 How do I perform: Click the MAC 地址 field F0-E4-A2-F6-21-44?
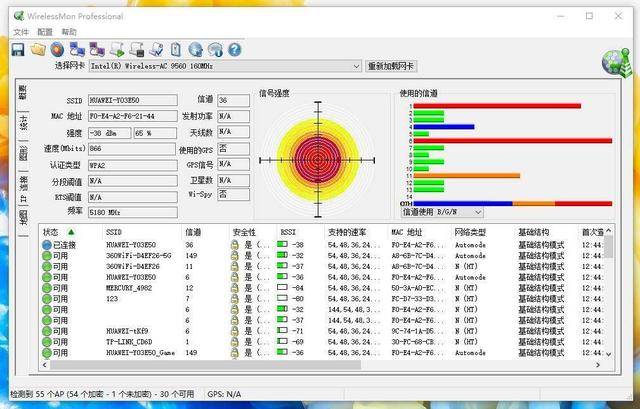pyautogui.click(x=133, y=116)
